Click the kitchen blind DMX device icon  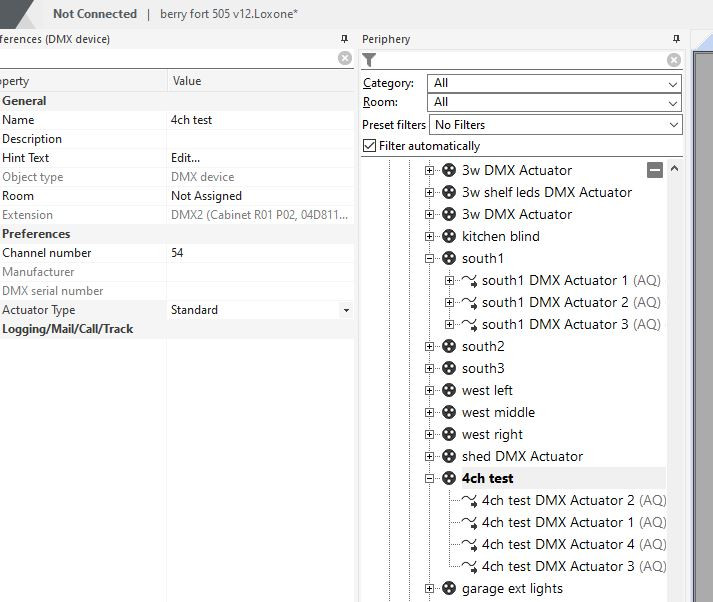449,236
